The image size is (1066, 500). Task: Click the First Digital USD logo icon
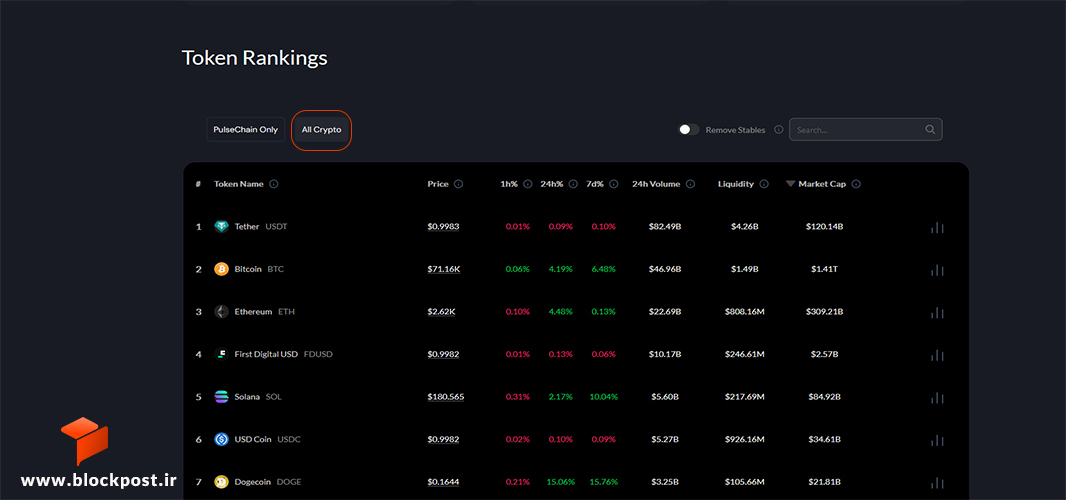click(222, 354)
